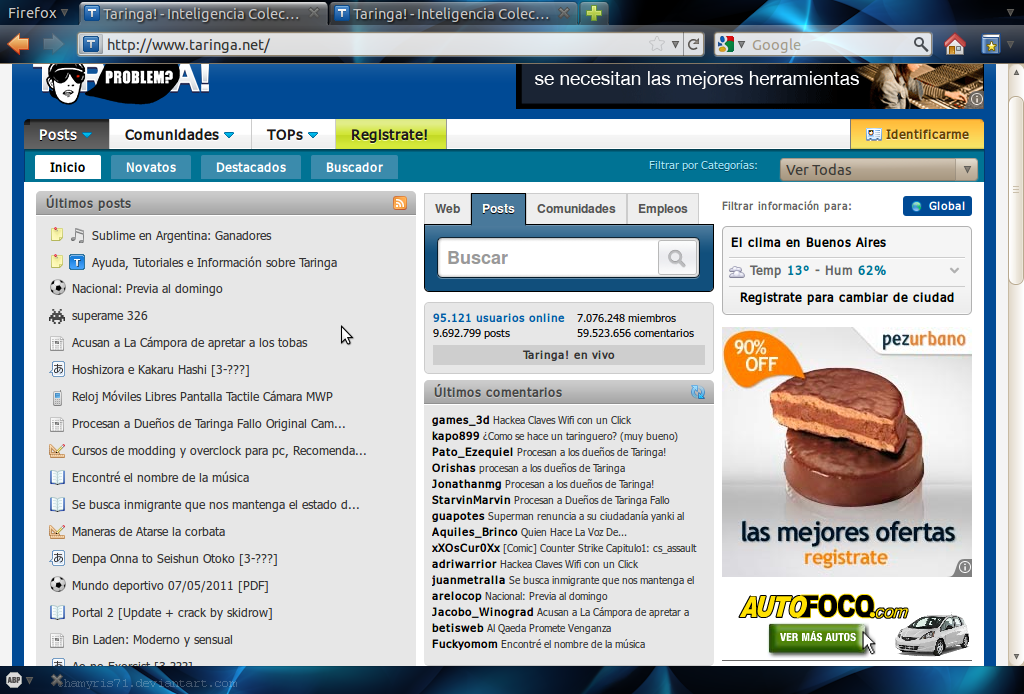Open the Novatos tab

coord(151,167)
